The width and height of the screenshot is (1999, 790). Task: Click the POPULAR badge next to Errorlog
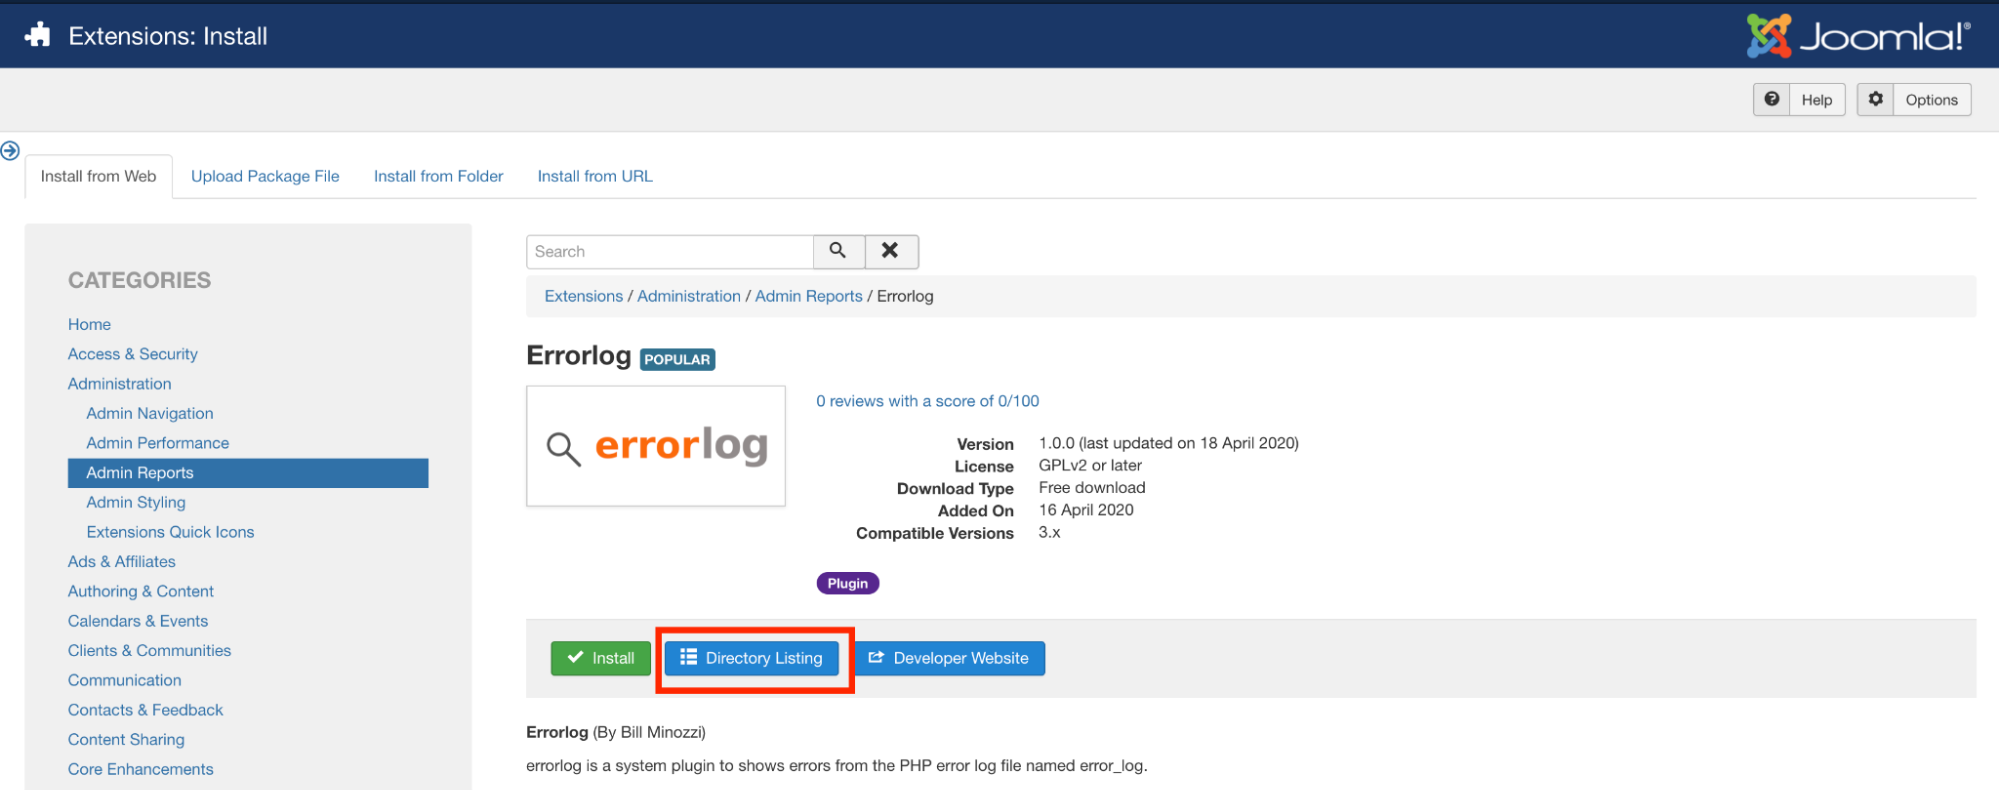pyautogui.click(x=677, y=359)
